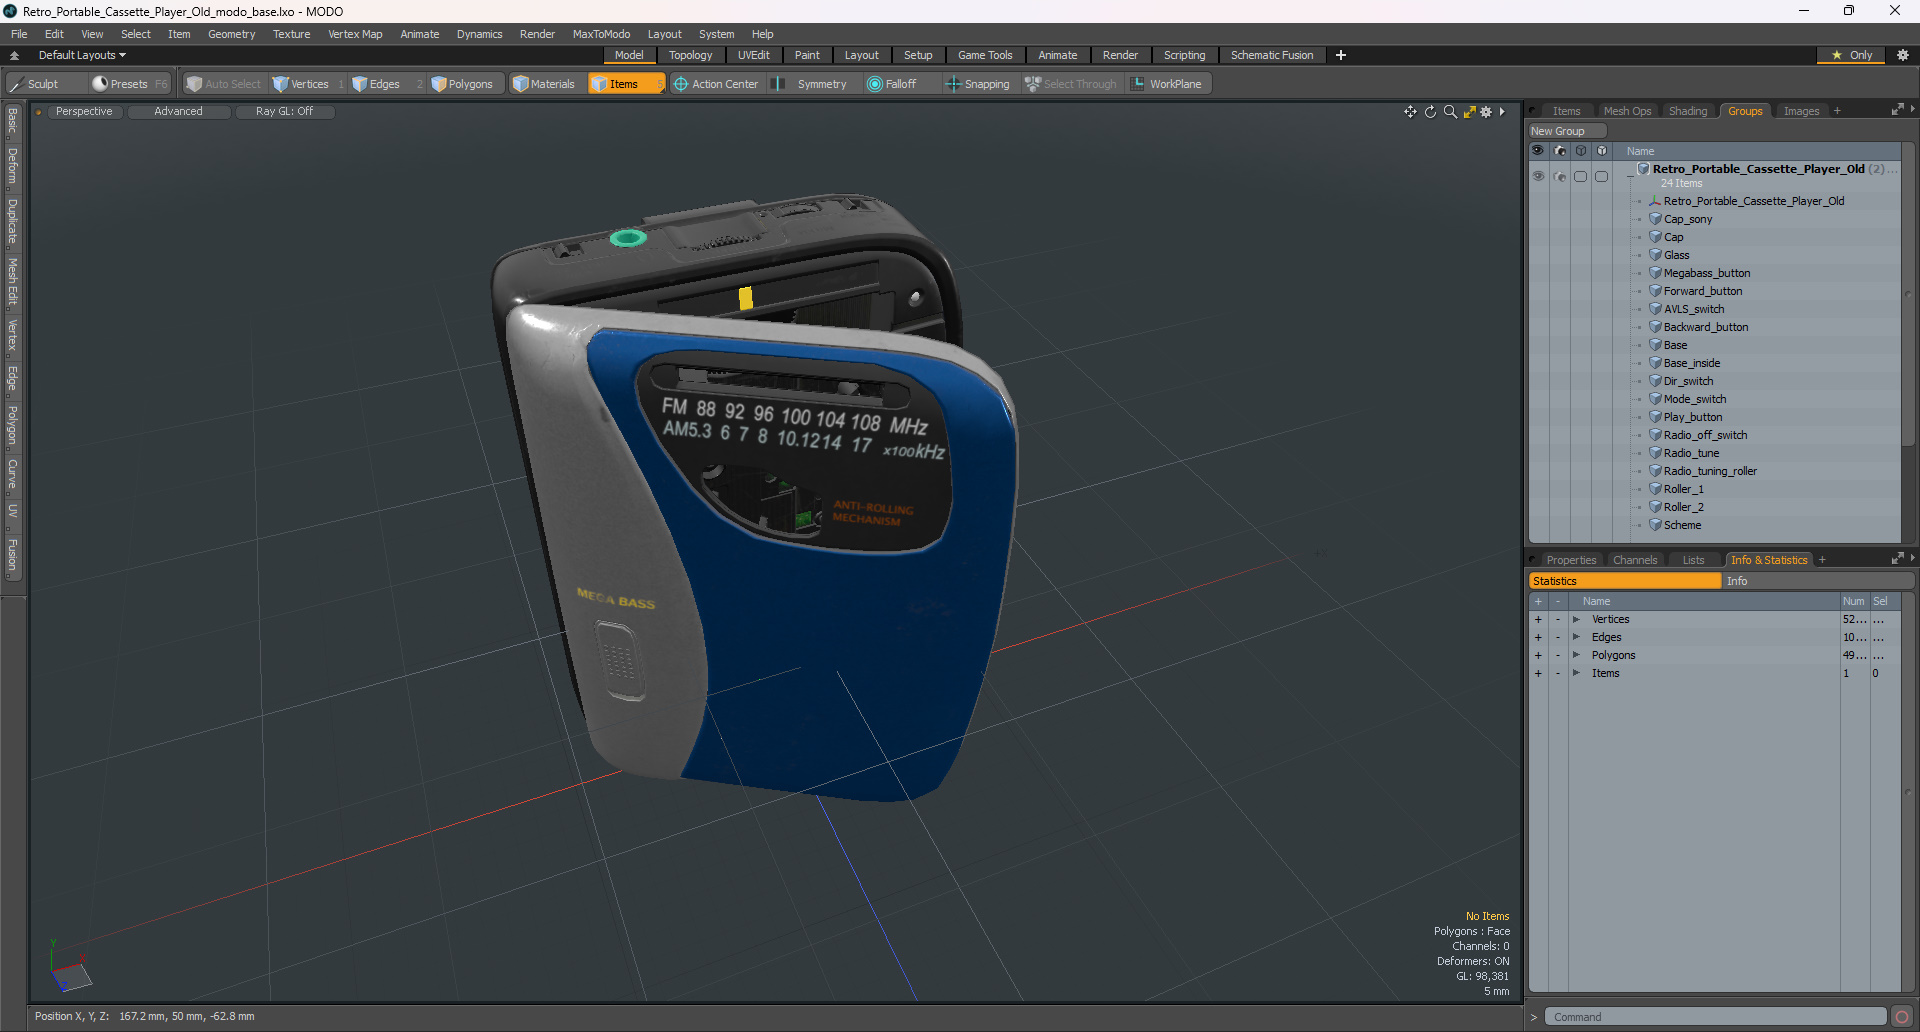Select the Sculpt tool
The image size is (1920, 1032).
pos(34,84)
